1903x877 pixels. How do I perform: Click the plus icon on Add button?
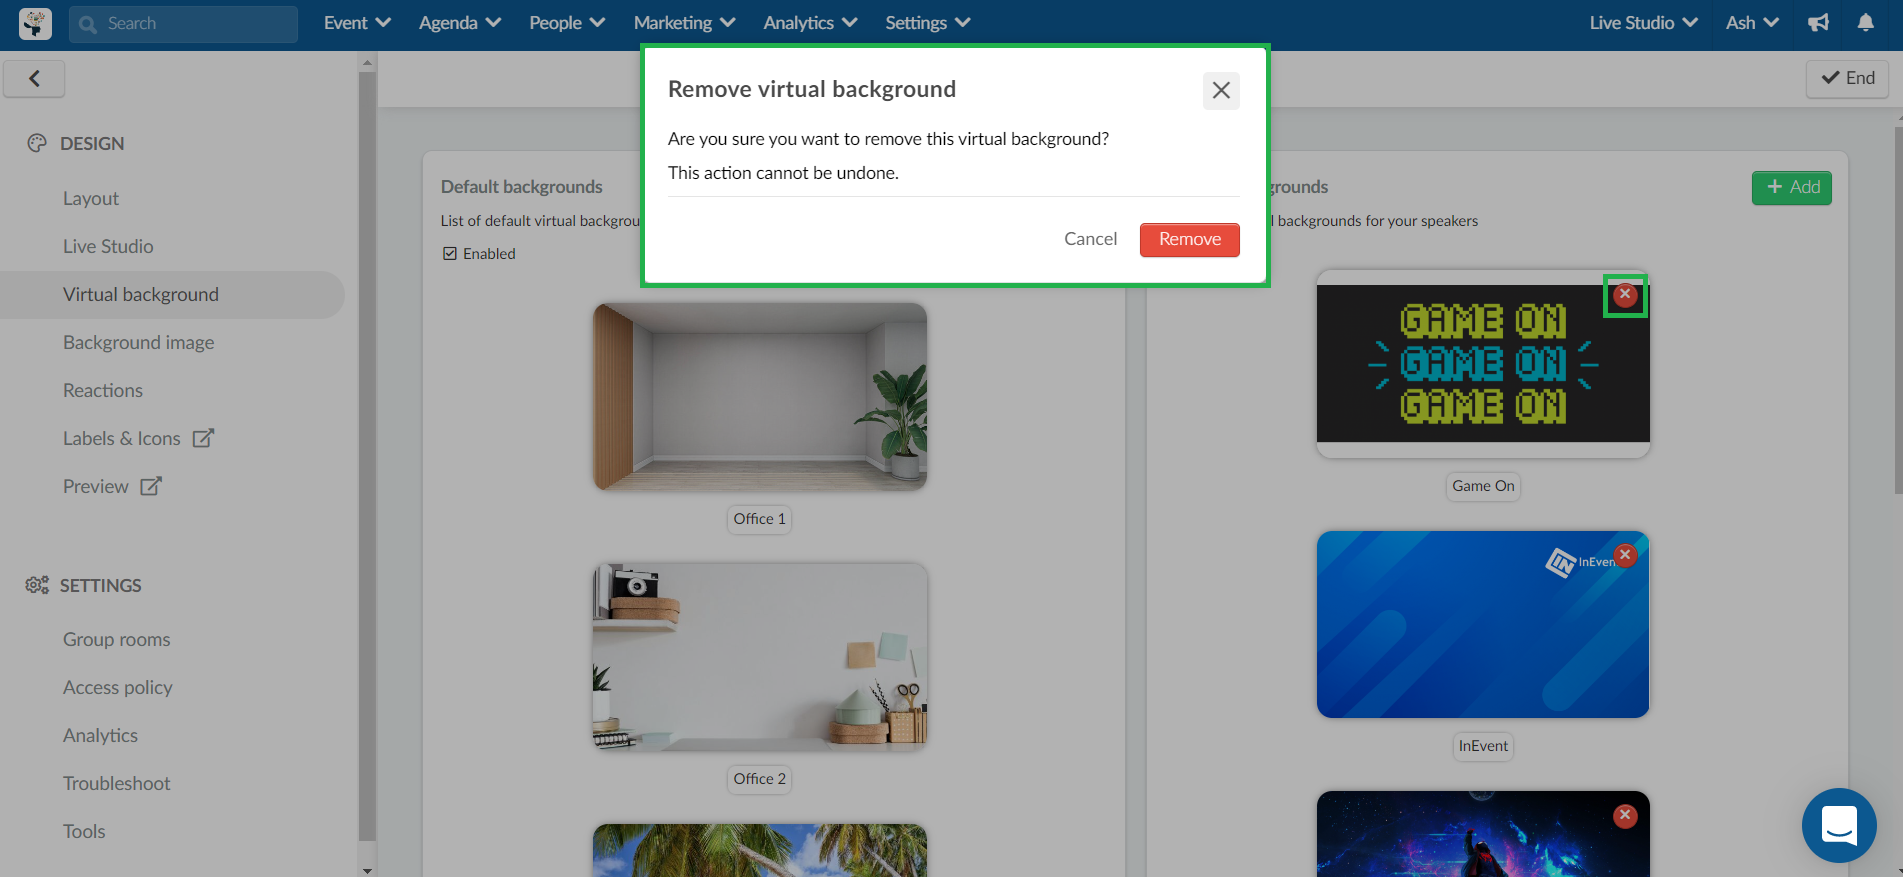pos(1775,187)
